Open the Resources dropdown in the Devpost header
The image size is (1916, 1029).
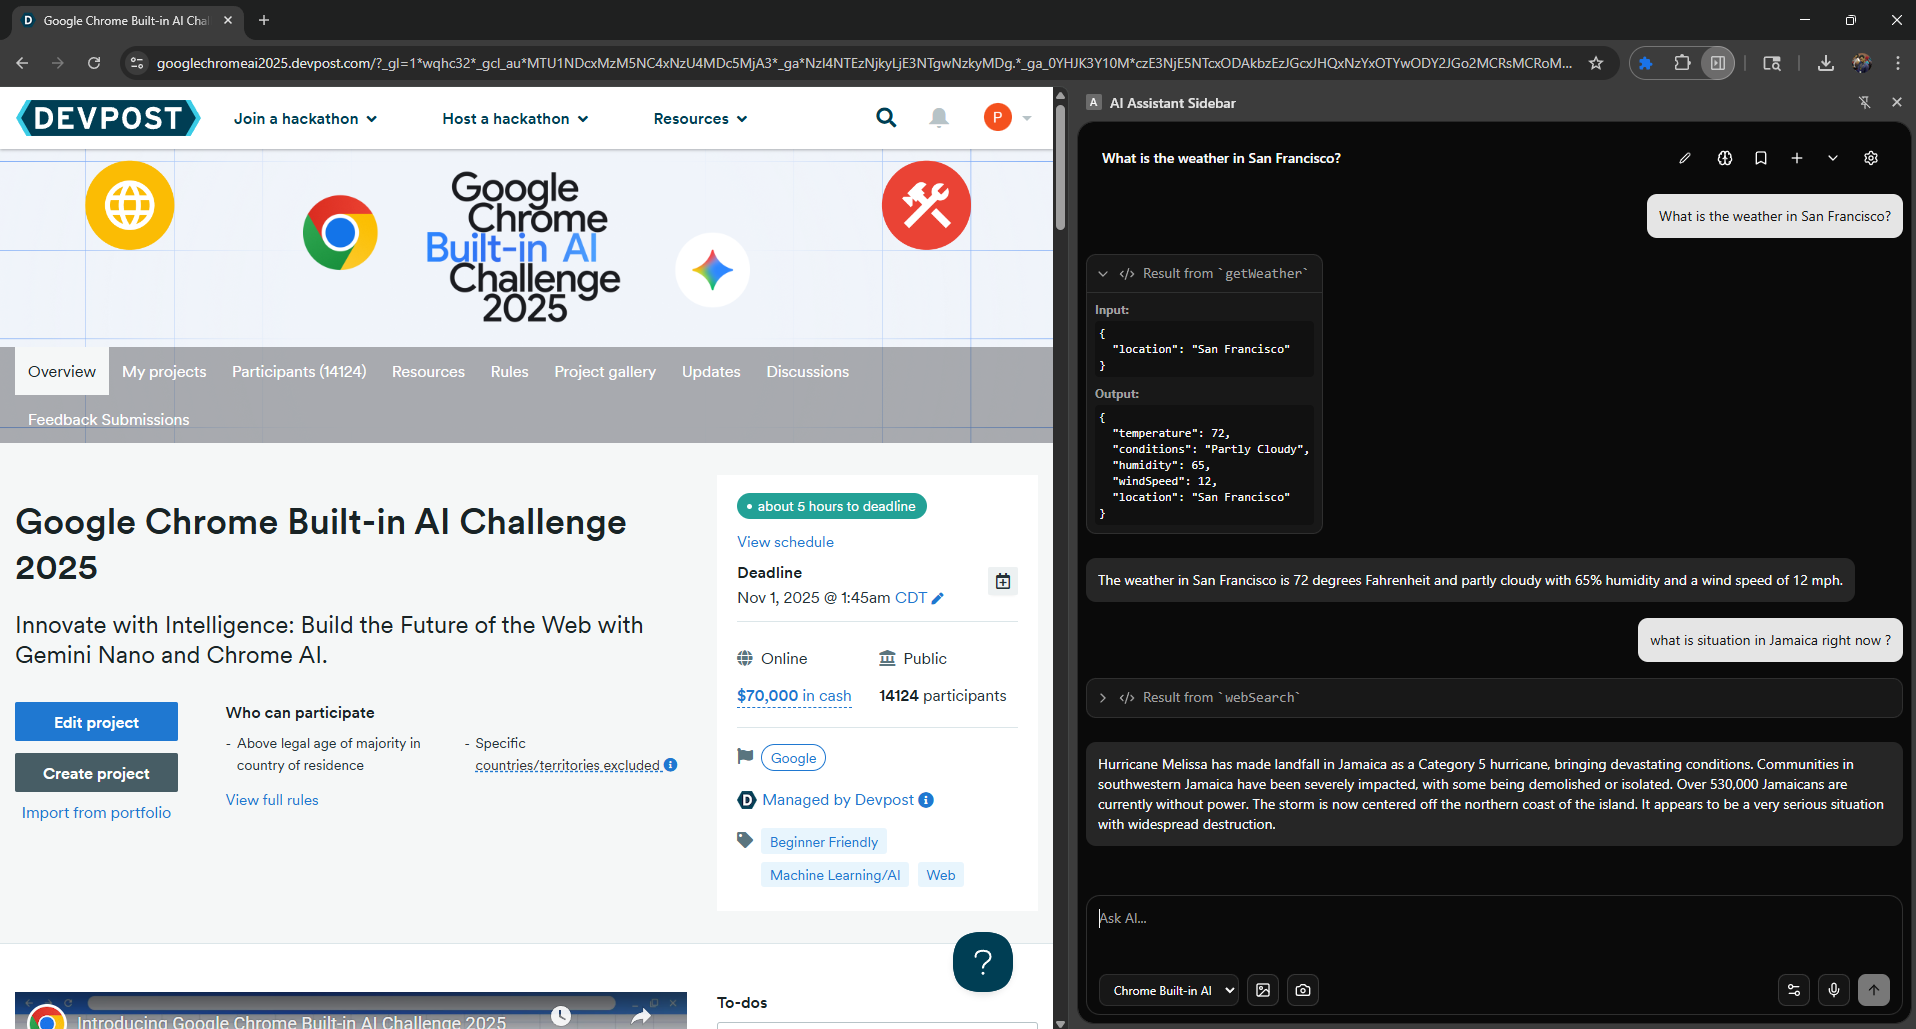click(x=701, y=118)
